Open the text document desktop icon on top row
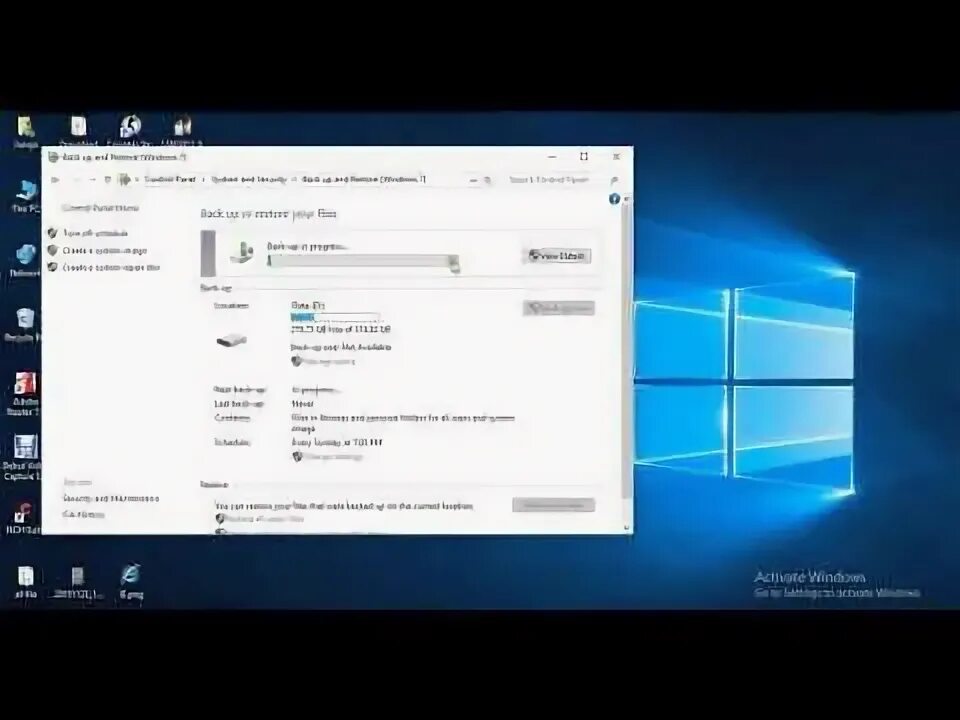This screenshot has height=720, width=960. coord(78,130)
